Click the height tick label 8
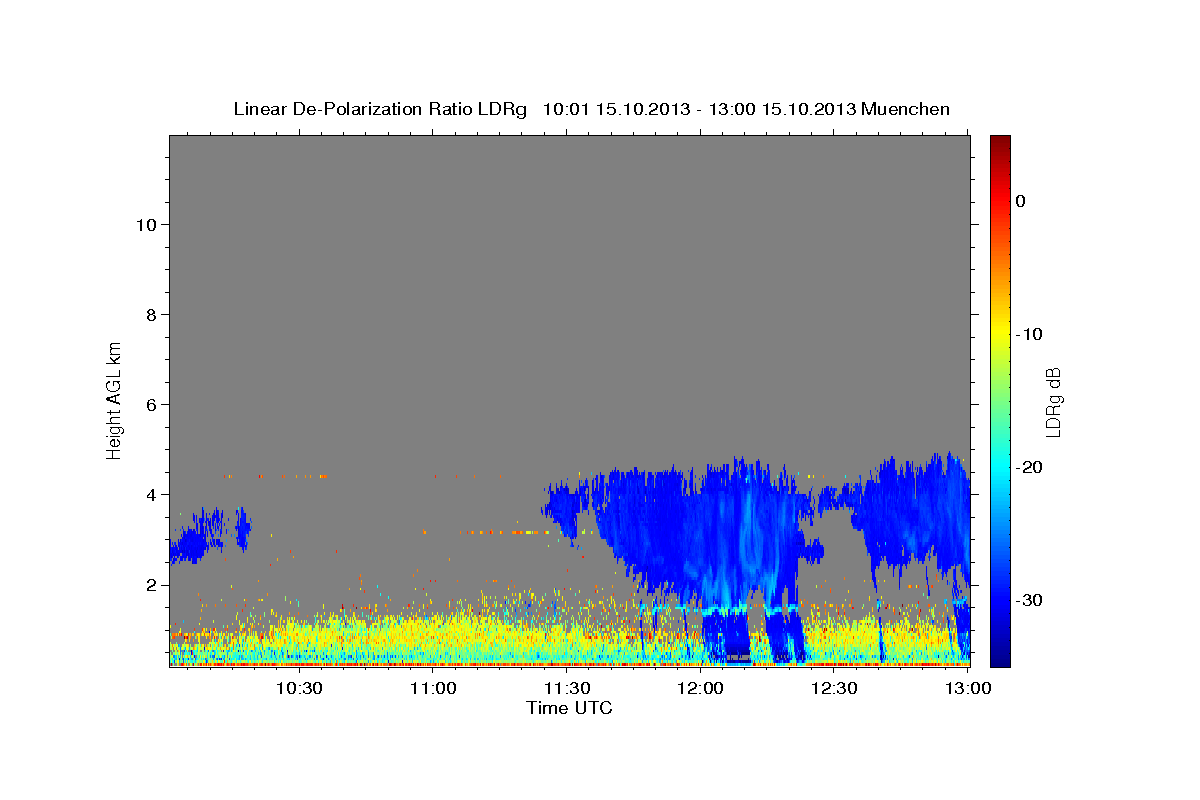Image resolution: width=1200 pixels, height=800 pixels. coord(150,315)
